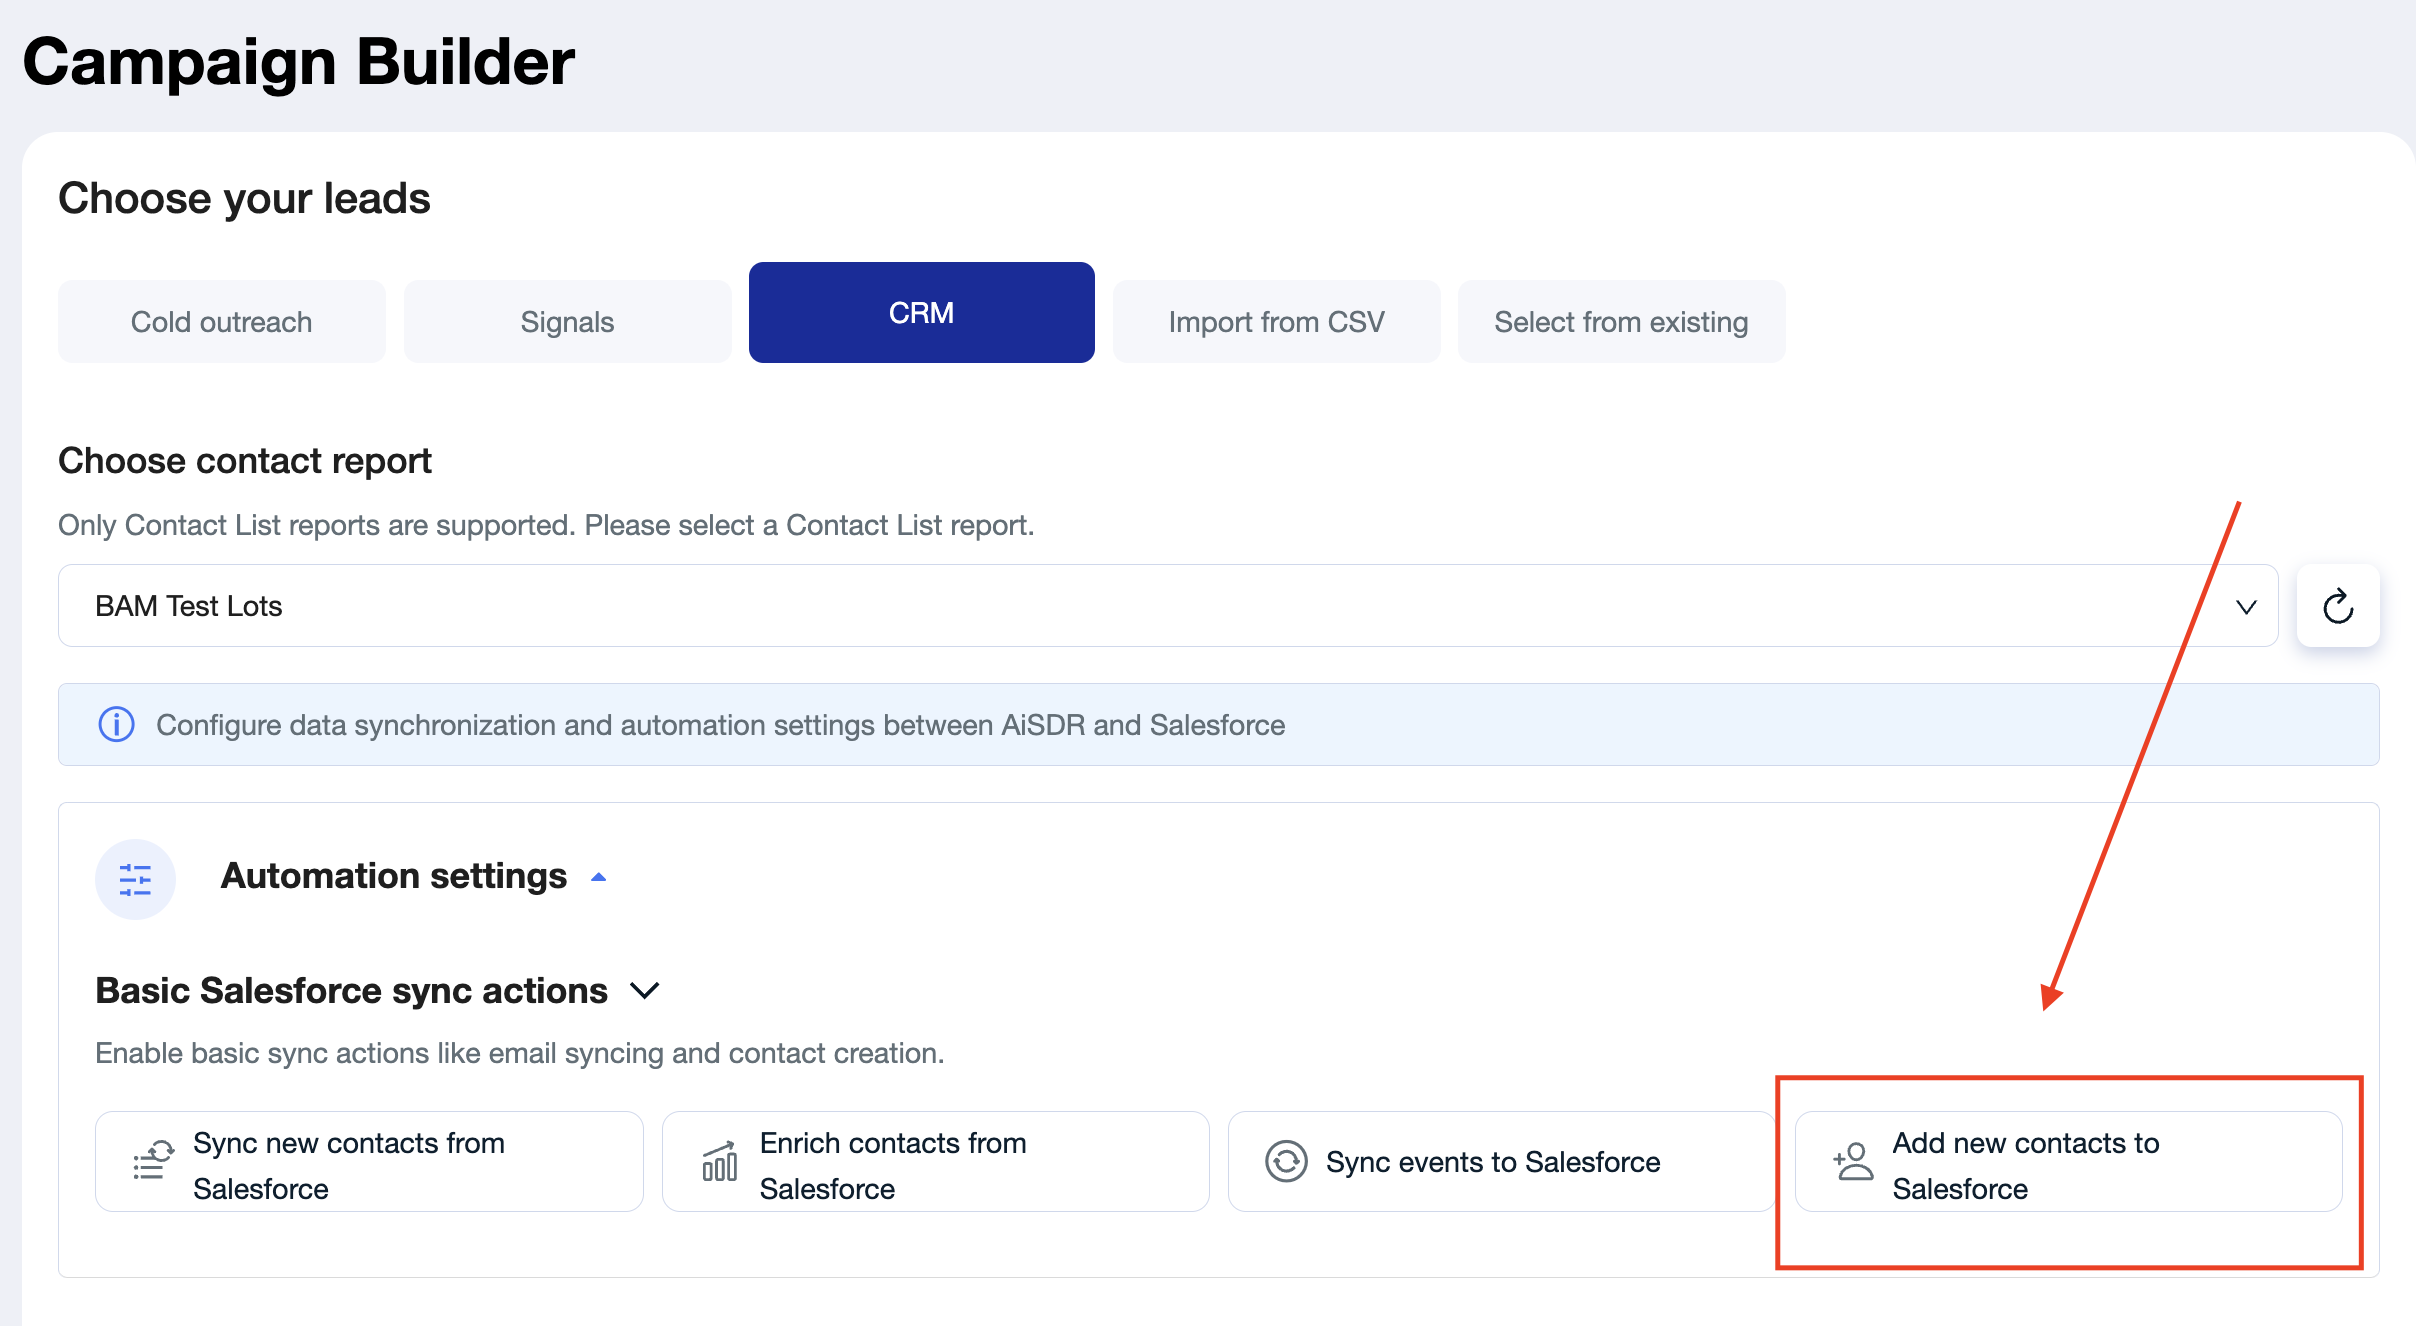The height and width of the screenshot is (1326, 2416).
Task: Click the Enrich contacts bar chart icon
Action: [720, 1161]
